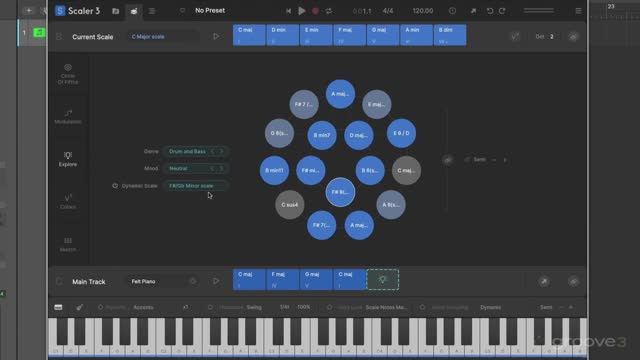This screenshot has height=360, width=640.
Task: Click the E 9 / D chord bubble
Action: (x=401, y=133)
